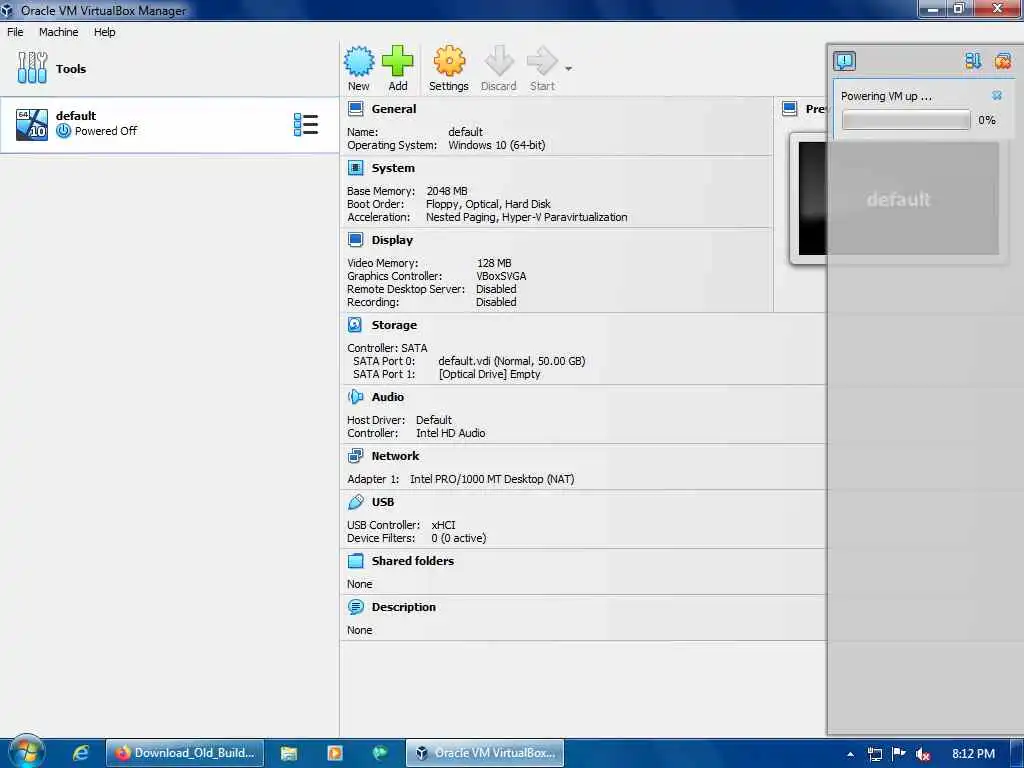Click the Powered Off status icon
The height and width of the screenshot is (768, 1024).
tap(63, 131)
